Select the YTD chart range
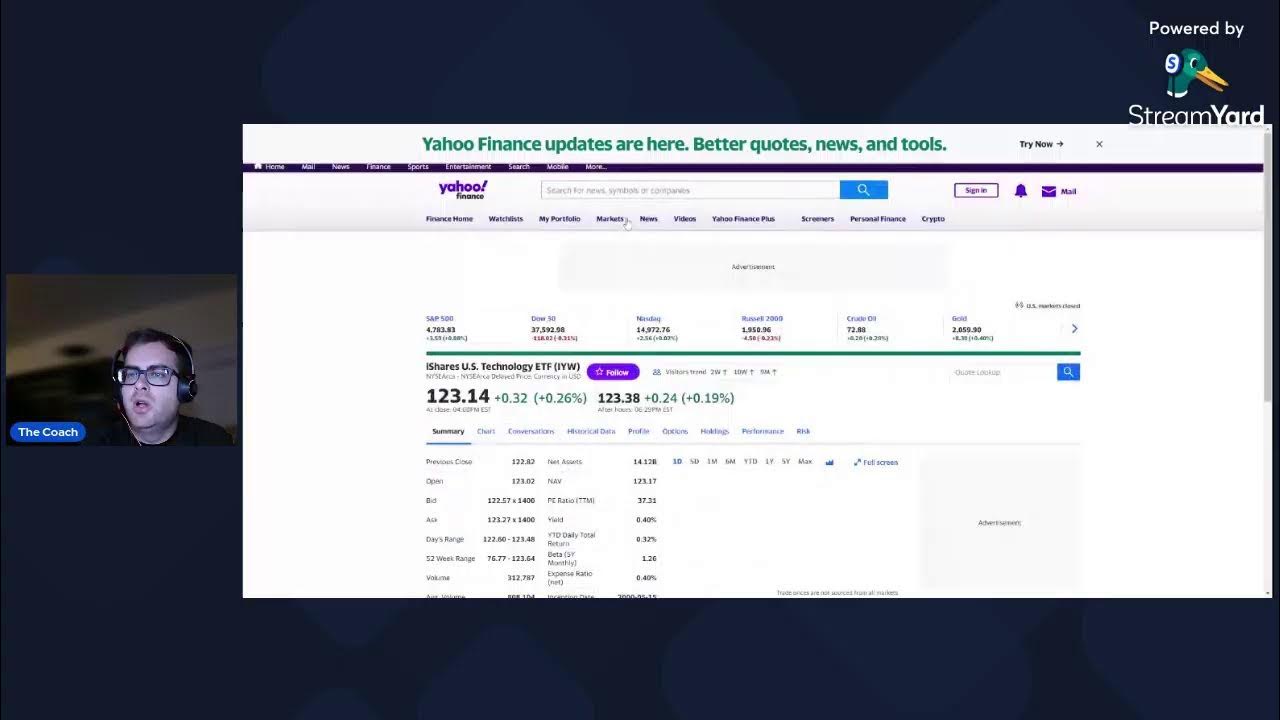Viewport: 1280px width, 720px height. [750, 462]
